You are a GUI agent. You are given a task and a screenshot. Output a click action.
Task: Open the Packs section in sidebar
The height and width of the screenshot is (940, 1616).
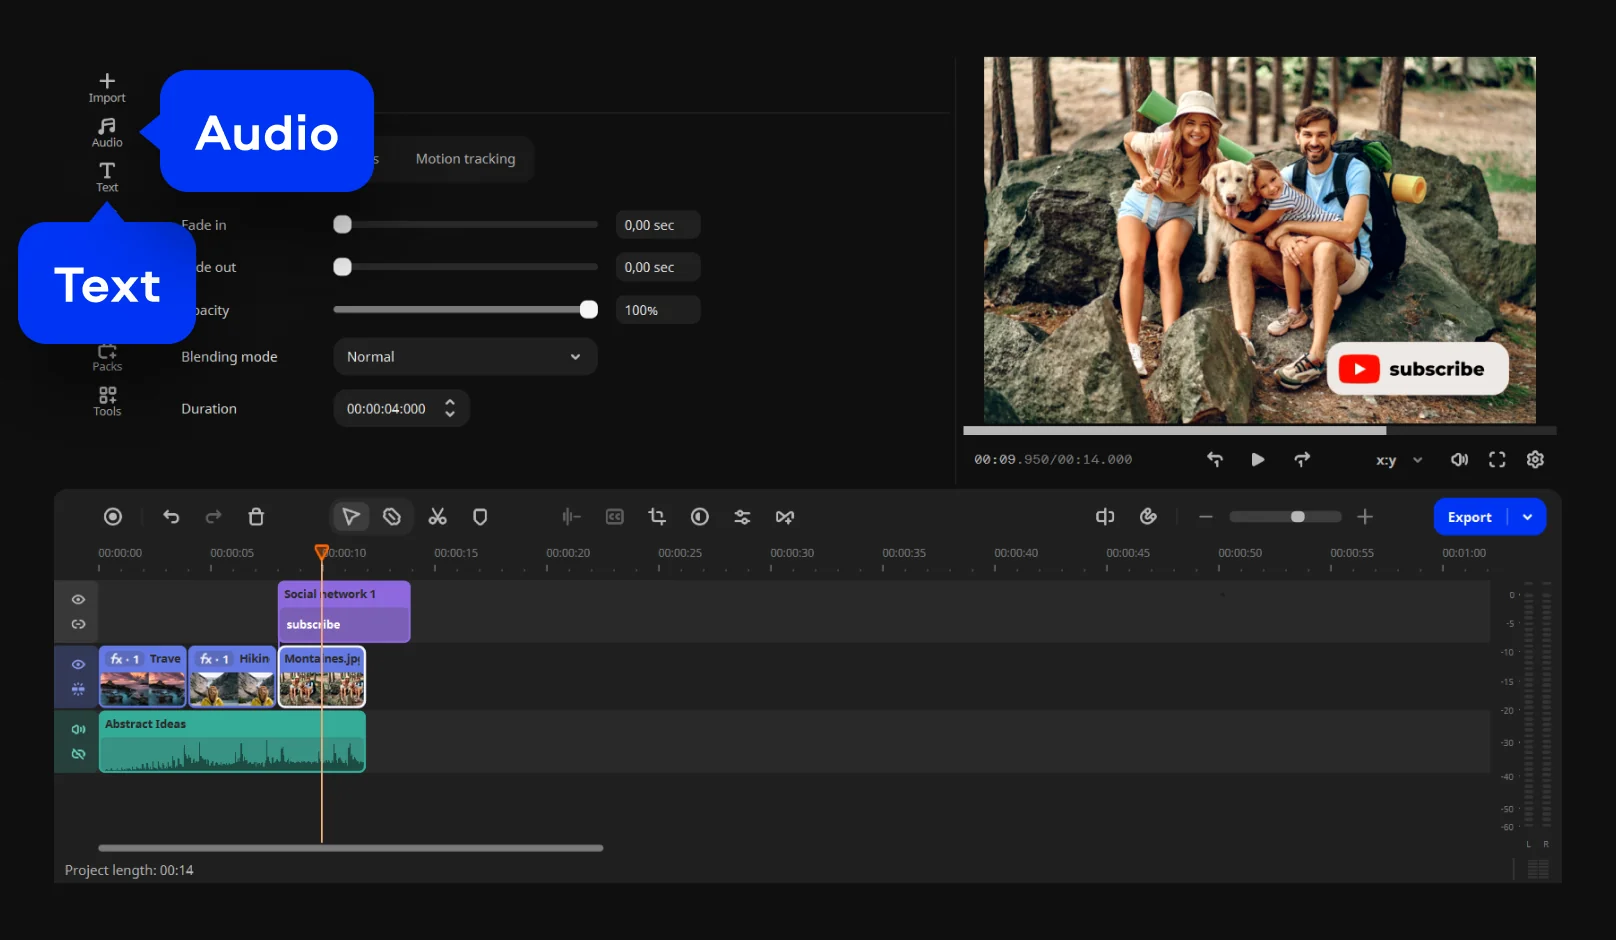pyautogui.click(x=107, y=358)
